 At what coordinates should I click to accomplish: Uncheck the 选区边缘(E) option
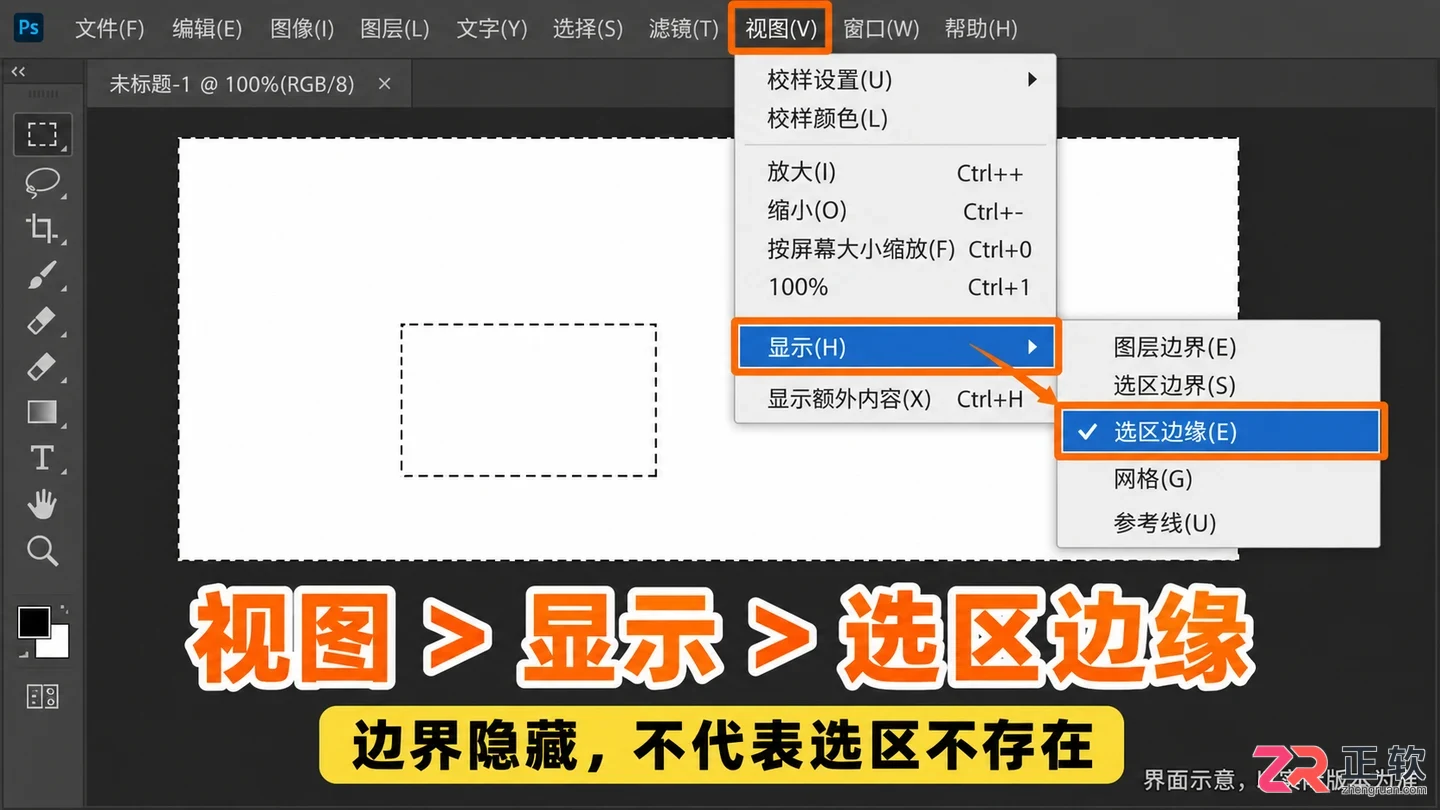click(x=1219, y=432)
